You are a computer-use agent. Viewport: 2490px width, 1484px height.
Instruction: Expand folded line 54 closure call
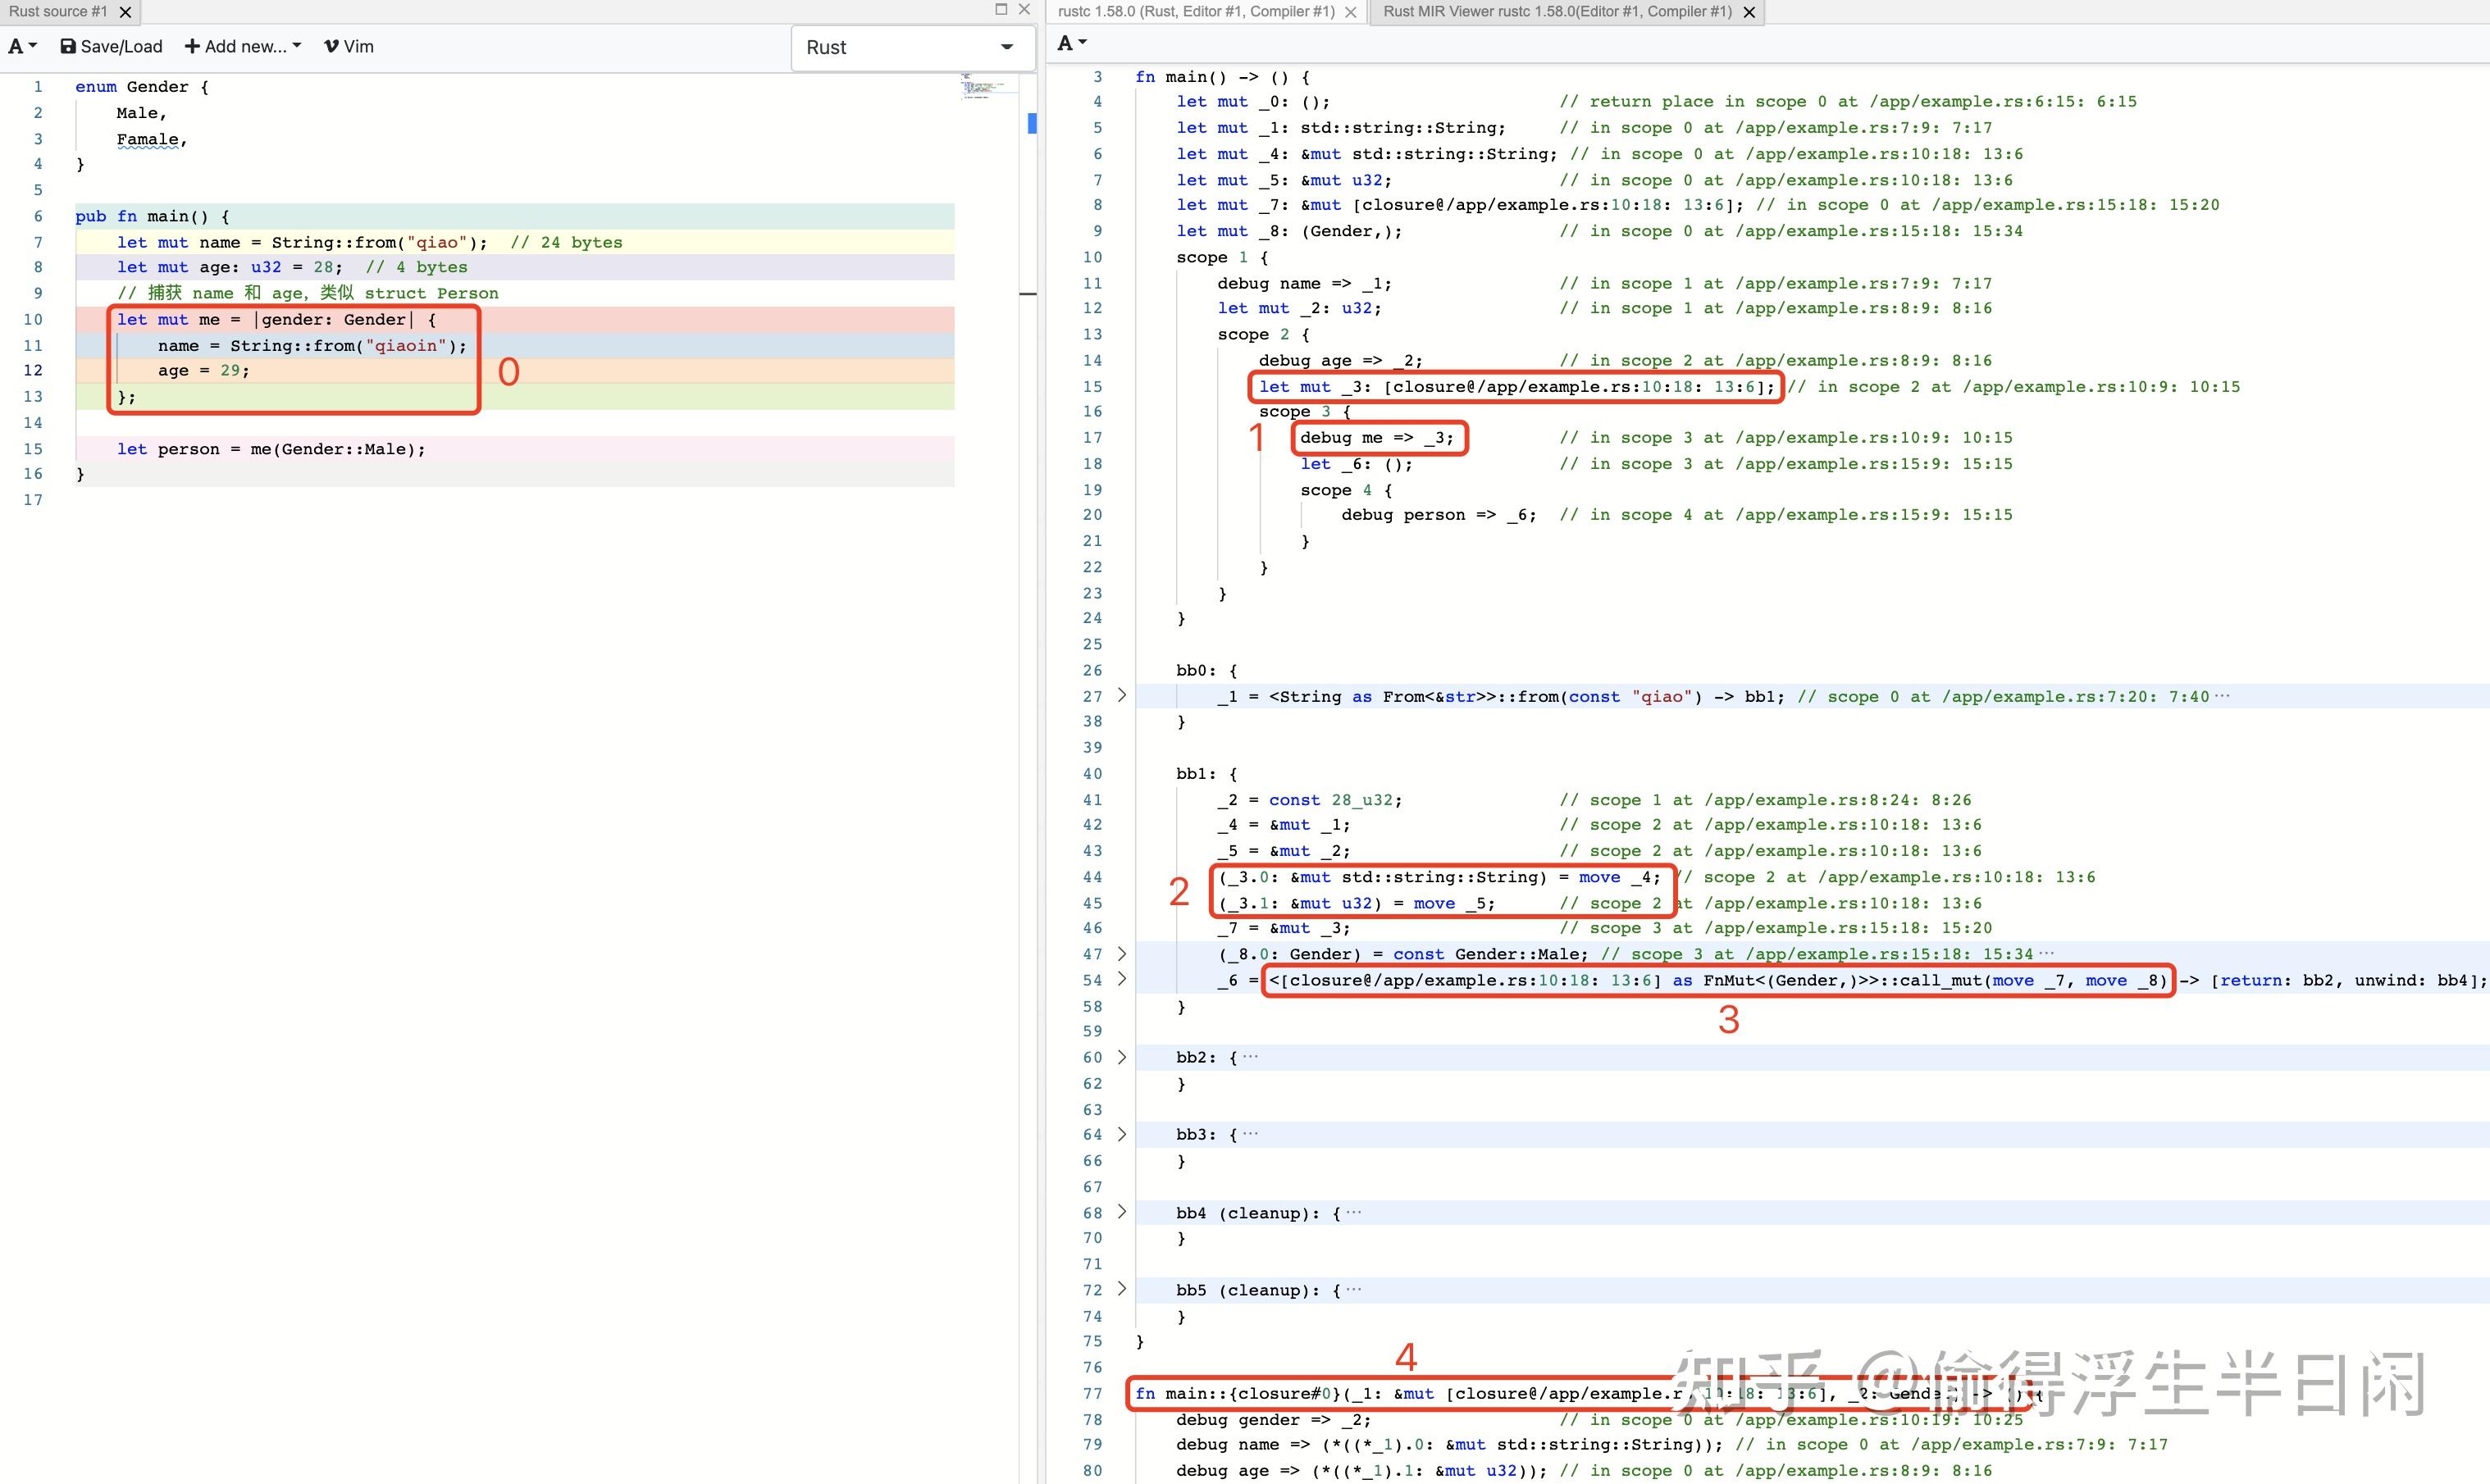[x=1122, y=979]
